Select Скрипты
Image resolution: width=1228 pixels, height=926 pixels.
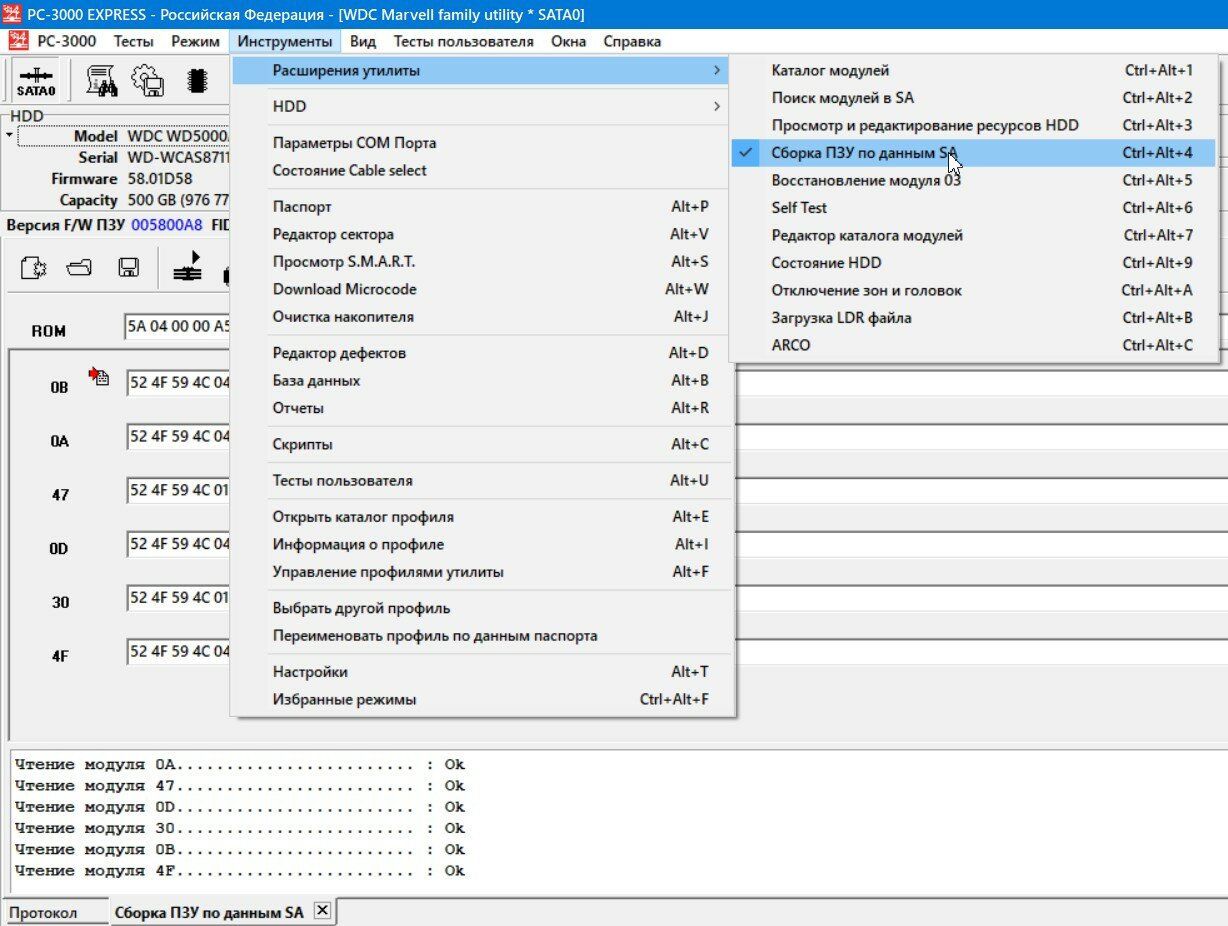(x=483, y=444)
